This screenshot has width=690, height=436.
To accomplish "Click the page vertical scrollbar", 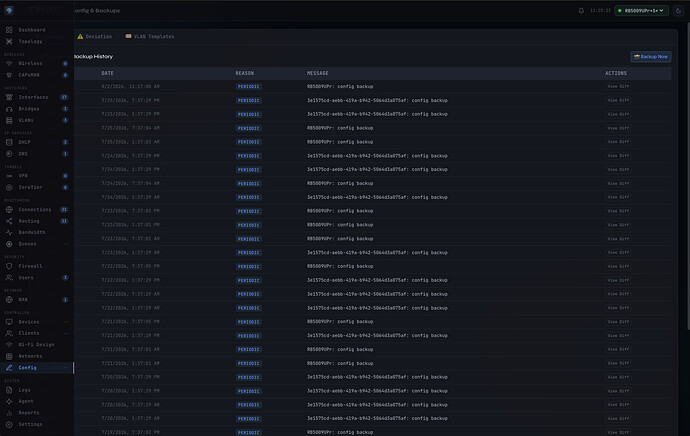I will (x=688, y=176).
